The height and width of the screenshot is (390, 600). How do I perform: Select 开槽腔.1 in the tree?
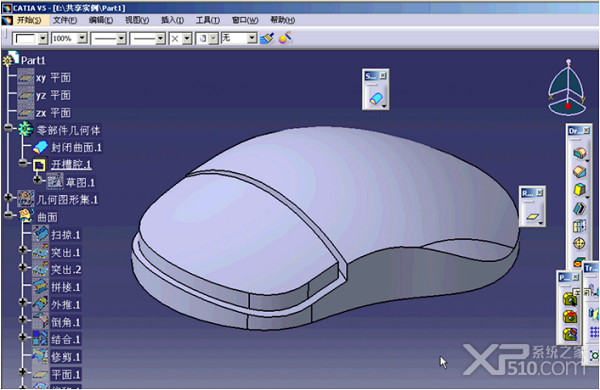pos(71,165)
